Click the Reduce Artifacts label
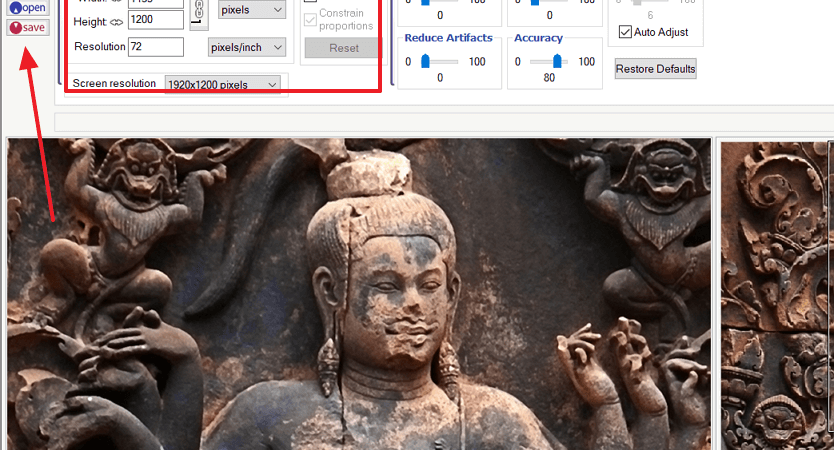834x450 pixels. click(x=448, y=38)
